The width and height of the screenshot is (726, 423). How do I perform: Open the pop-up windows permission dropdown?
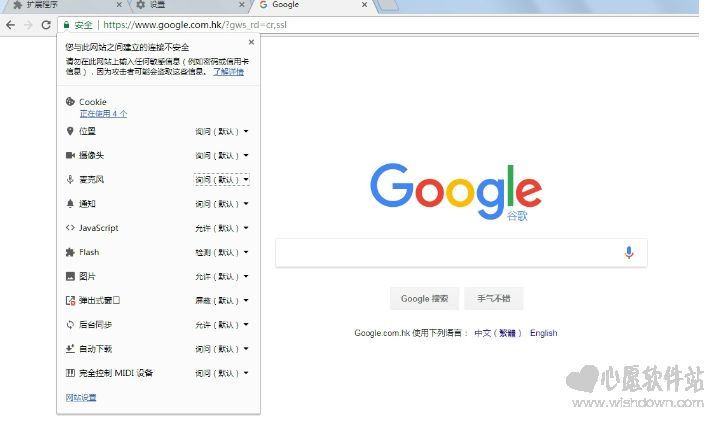click(x=221, y=300)
